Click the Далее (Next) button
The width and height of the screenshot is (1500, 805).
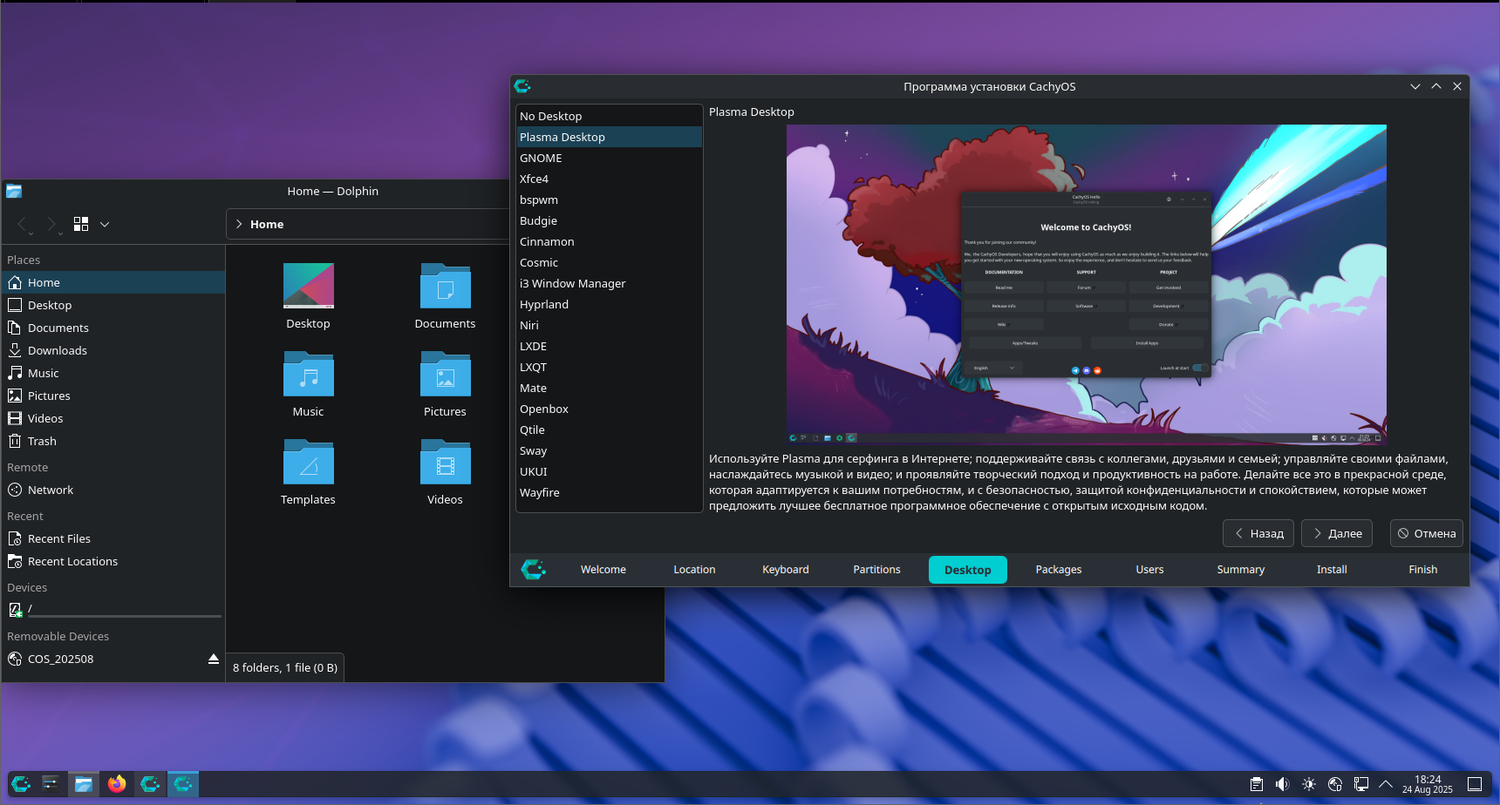tap(1336, 533)
